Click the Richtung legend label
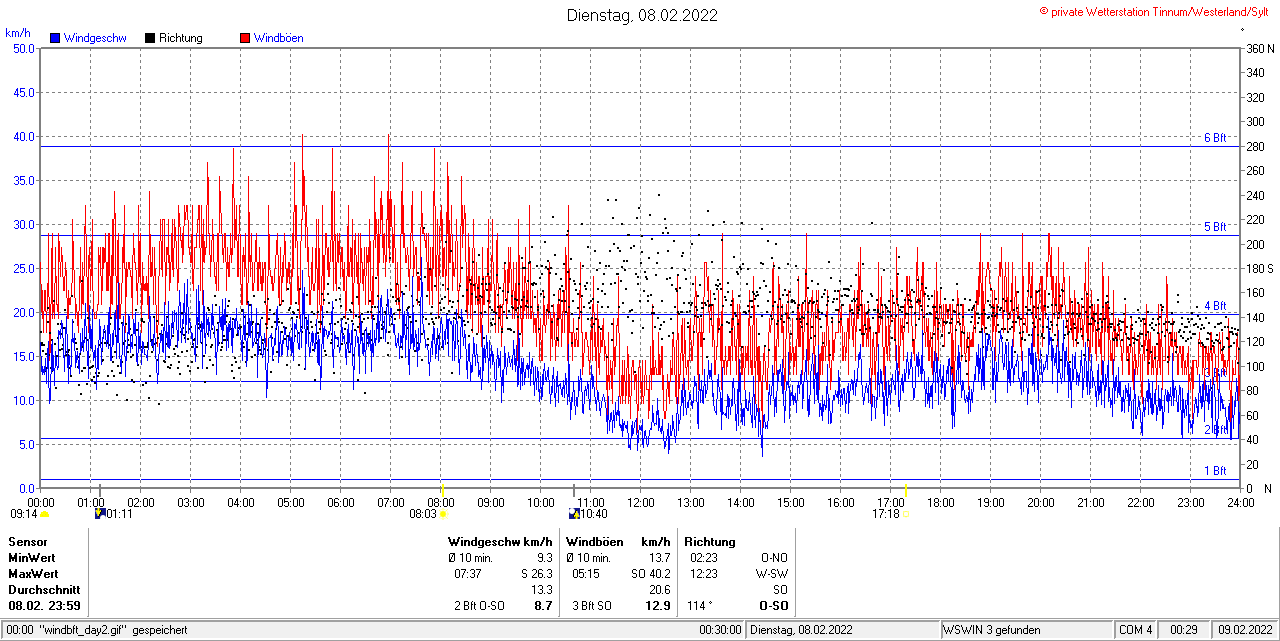 pyautogui.click(x=180, y=38)
